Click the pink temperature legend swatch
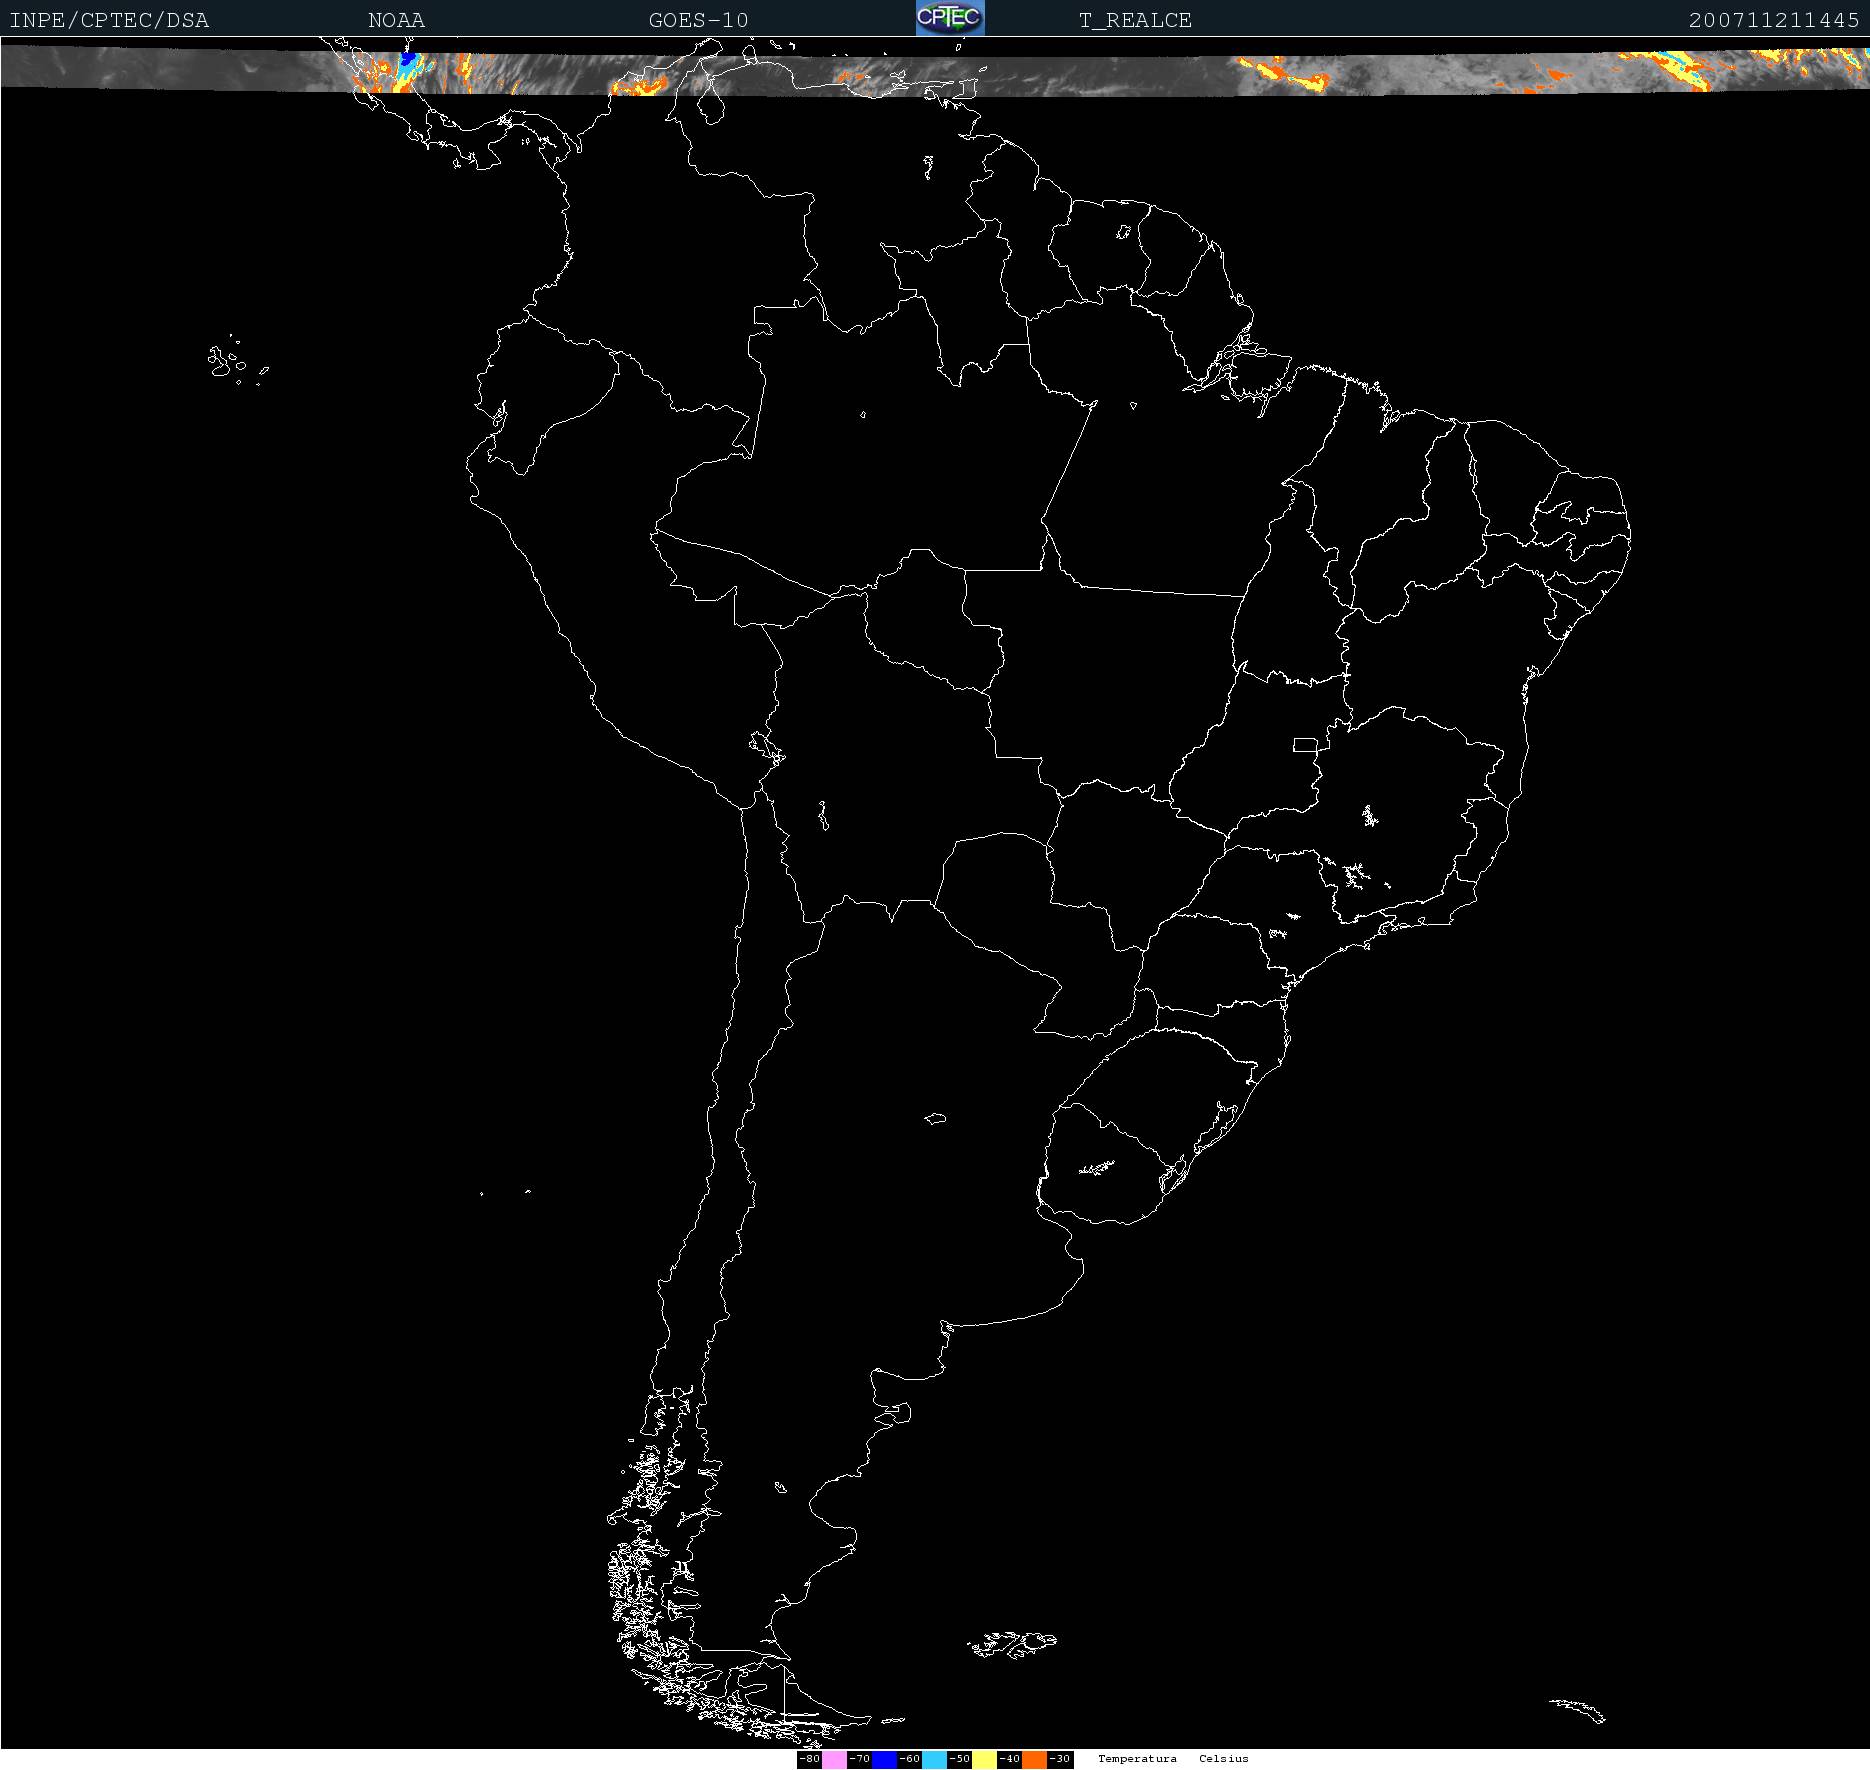Viewport: 1870px width, 1770px height. pos(834,1759)
